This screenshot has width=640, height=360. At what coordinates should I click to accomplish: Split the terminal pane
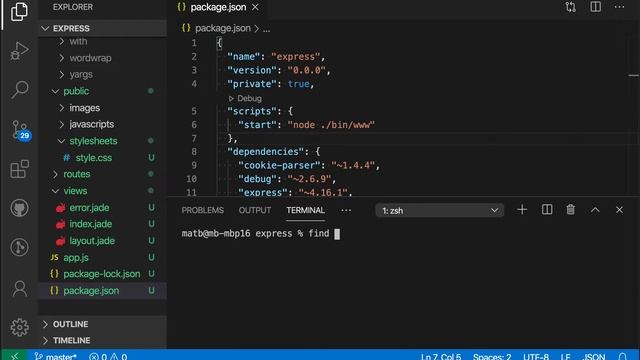tap(547, 210)
